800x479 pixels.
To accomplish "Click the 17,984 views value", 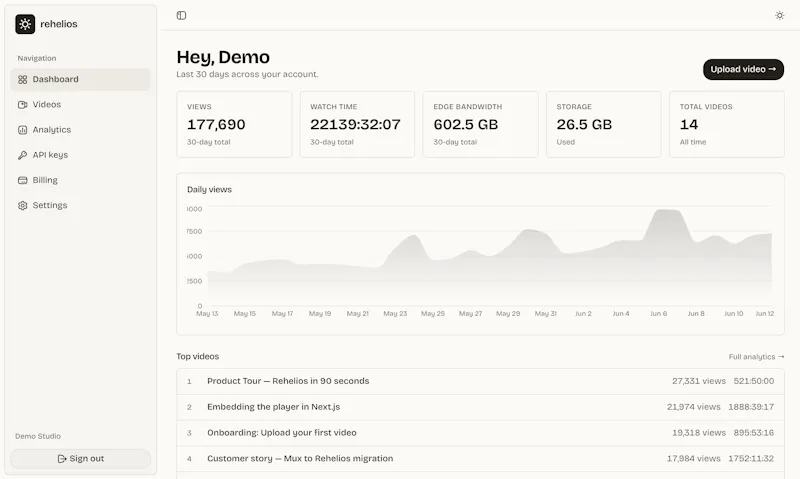I will (693, 459).
